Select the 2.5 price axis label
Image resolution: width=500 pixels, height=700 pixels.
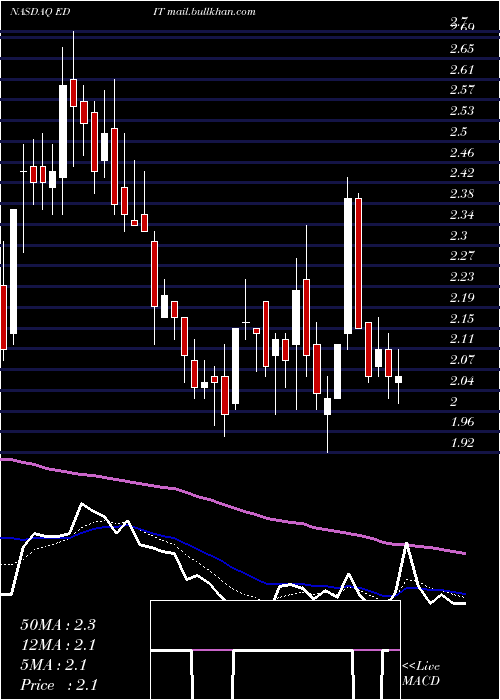[458, 132]
